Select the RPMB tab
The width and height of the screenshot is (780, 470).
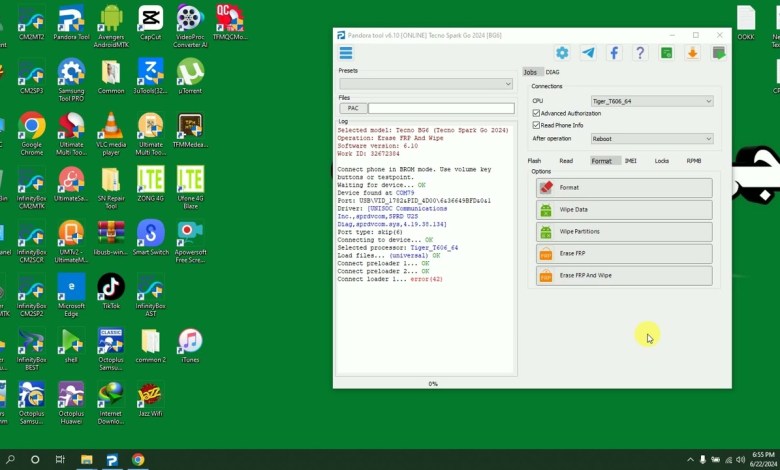694,161
